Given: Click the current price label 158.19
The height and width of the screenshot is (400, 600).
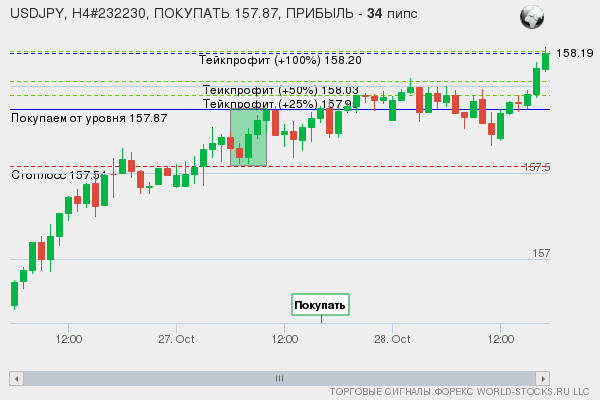Looking at the screenshot, I should tap(574, 53).
